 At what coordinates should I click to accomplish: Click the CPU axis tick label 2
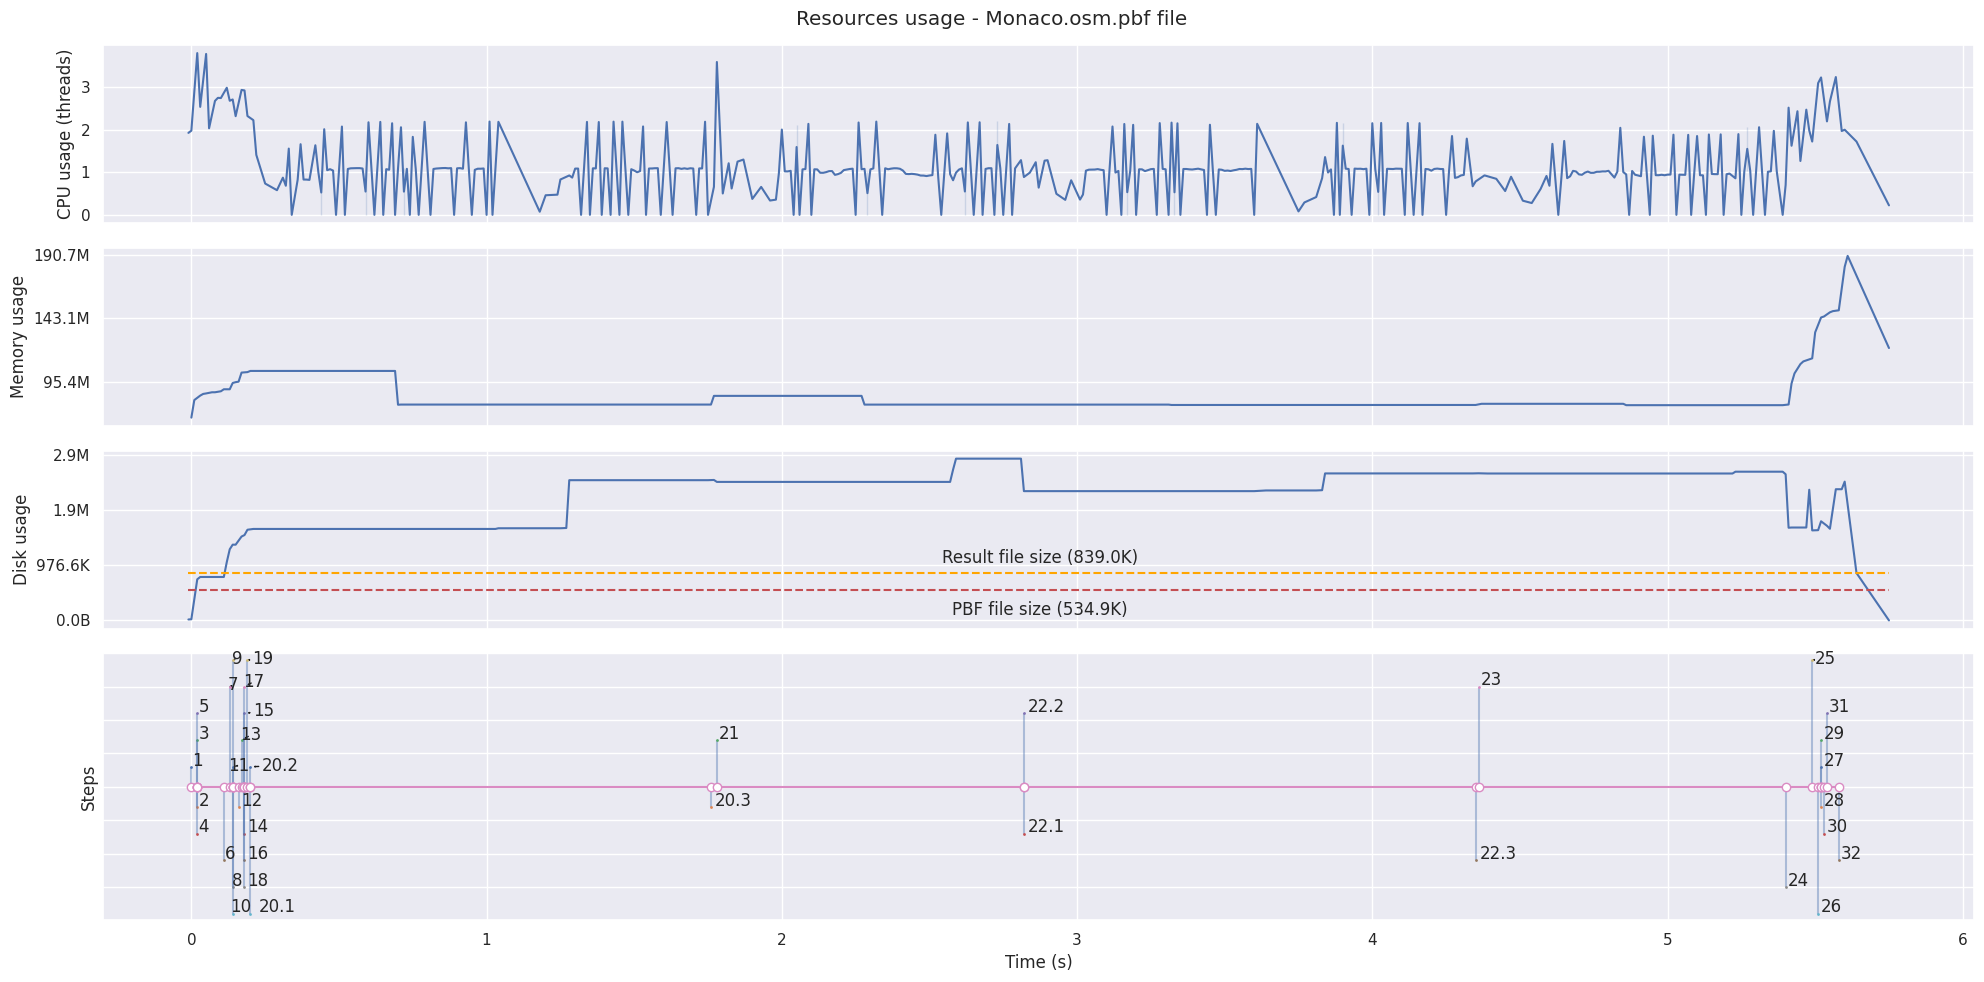pyautogui.click(x=86, y=131)
